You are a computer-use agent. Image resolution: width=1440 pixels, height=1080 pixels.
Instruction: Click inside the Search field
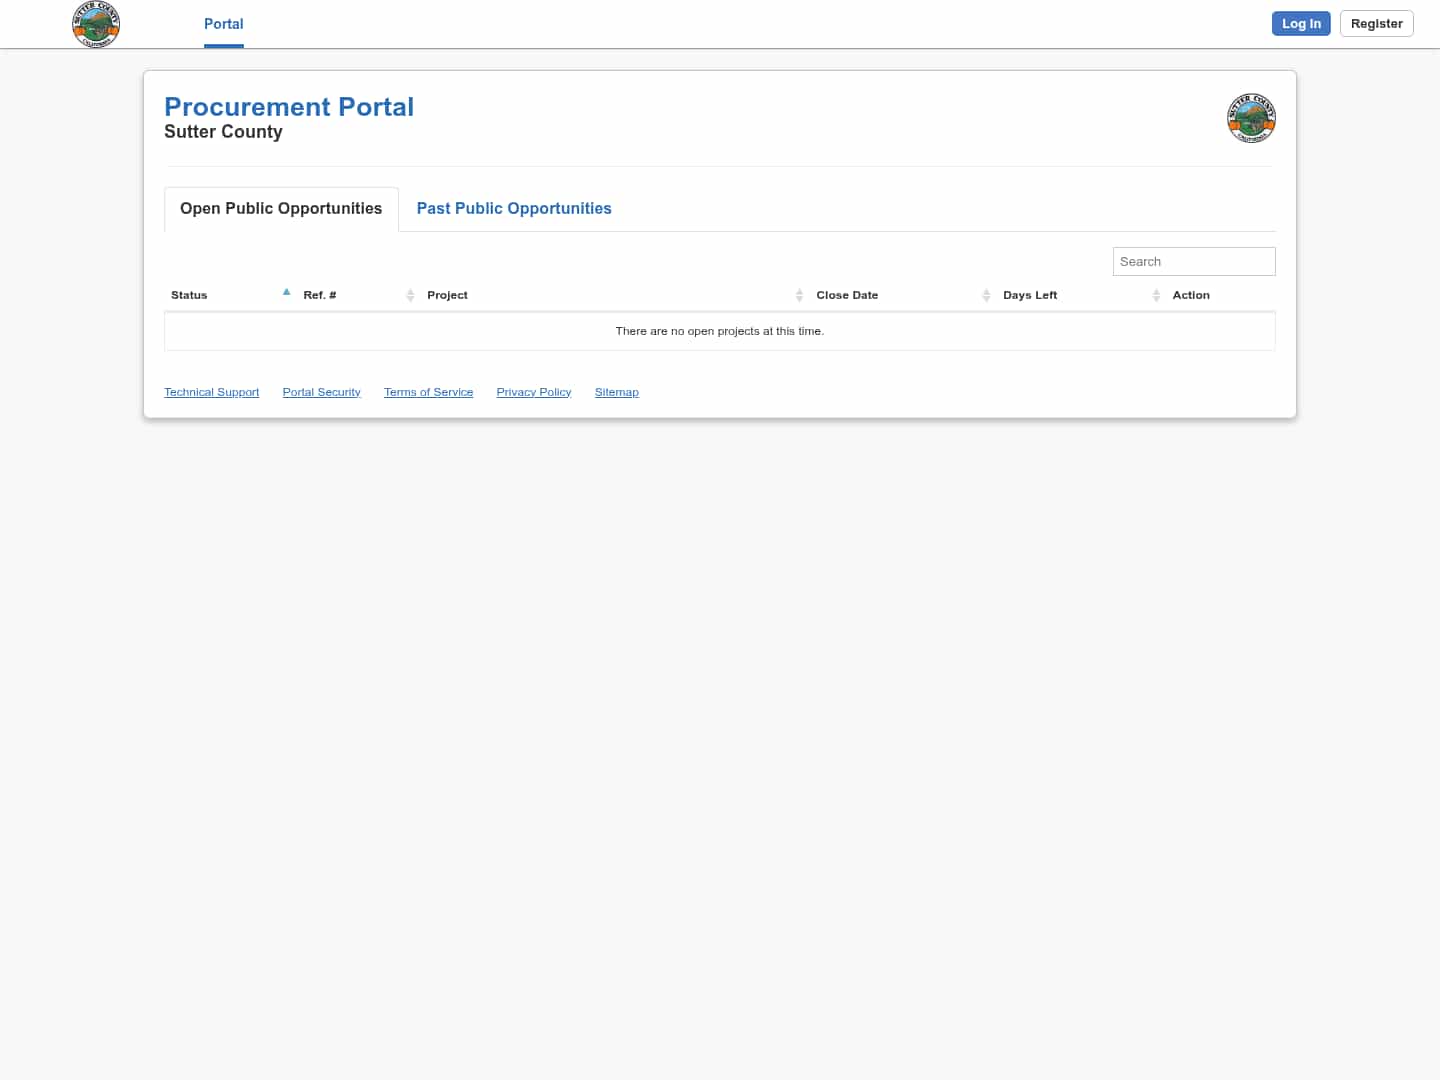coord(1194,261)
